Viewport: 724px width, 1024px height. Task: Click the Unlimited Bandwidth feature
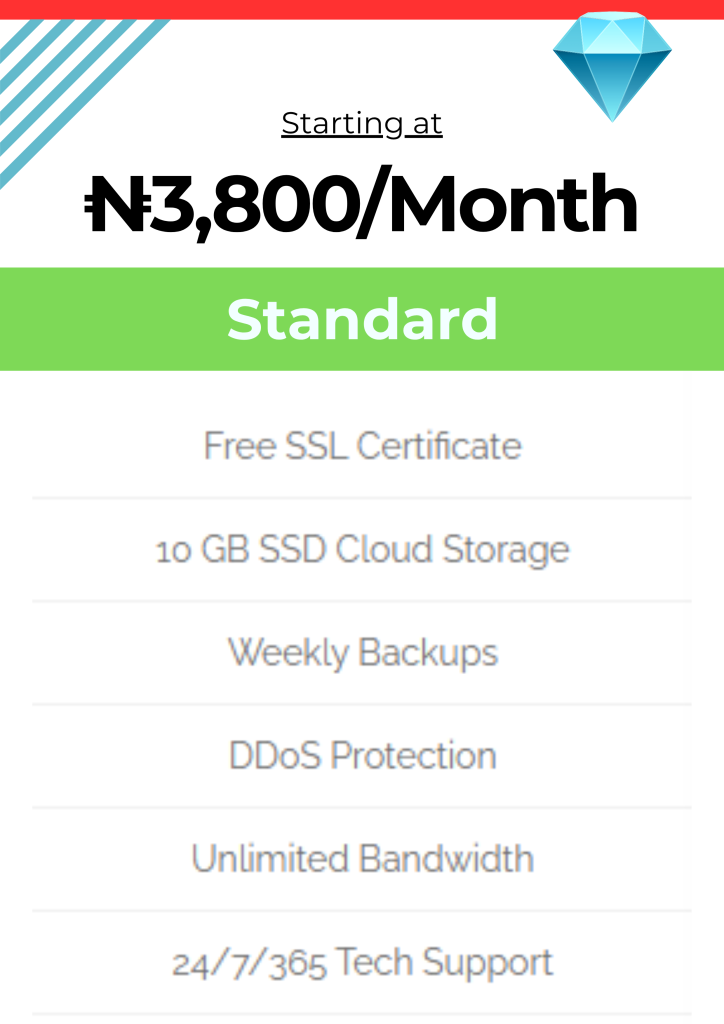(362, 858)
